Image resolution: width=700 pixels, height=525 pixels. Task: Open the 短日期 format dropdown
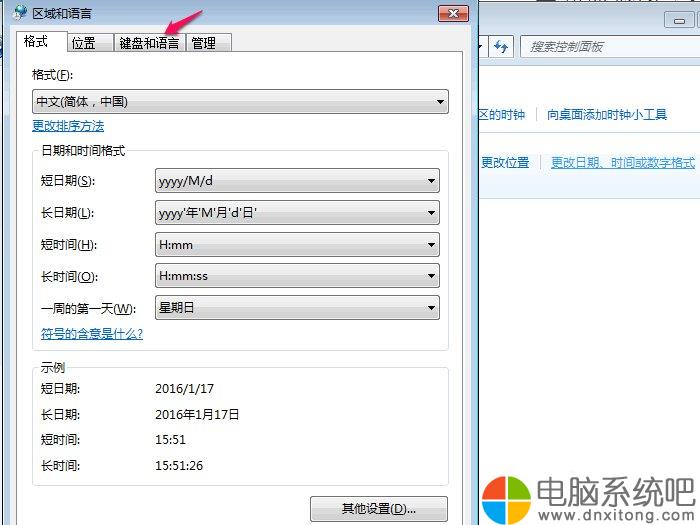click(x=297, y=181)
